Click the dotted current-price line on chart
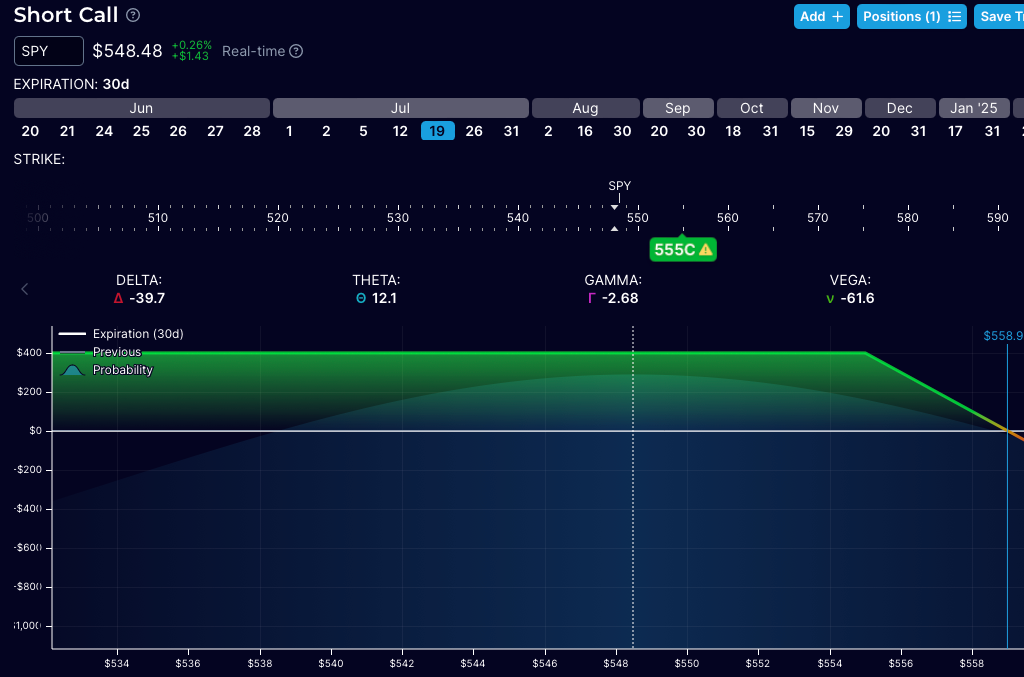 point(633,487)
